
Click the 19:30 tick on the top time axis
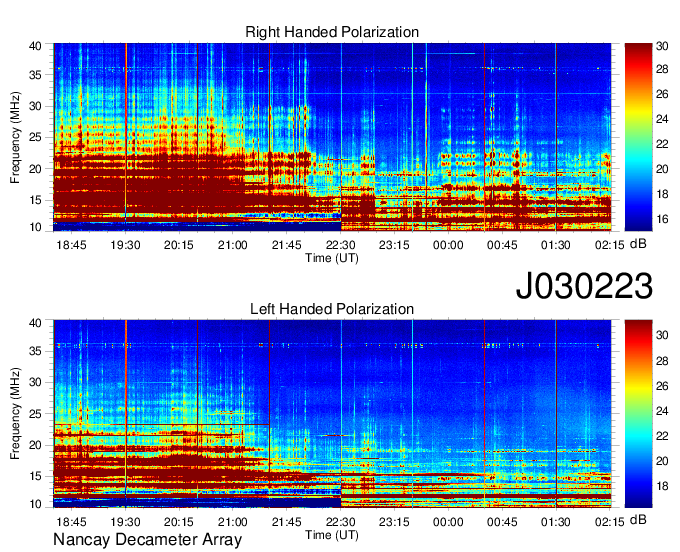[x=125, y=245]
